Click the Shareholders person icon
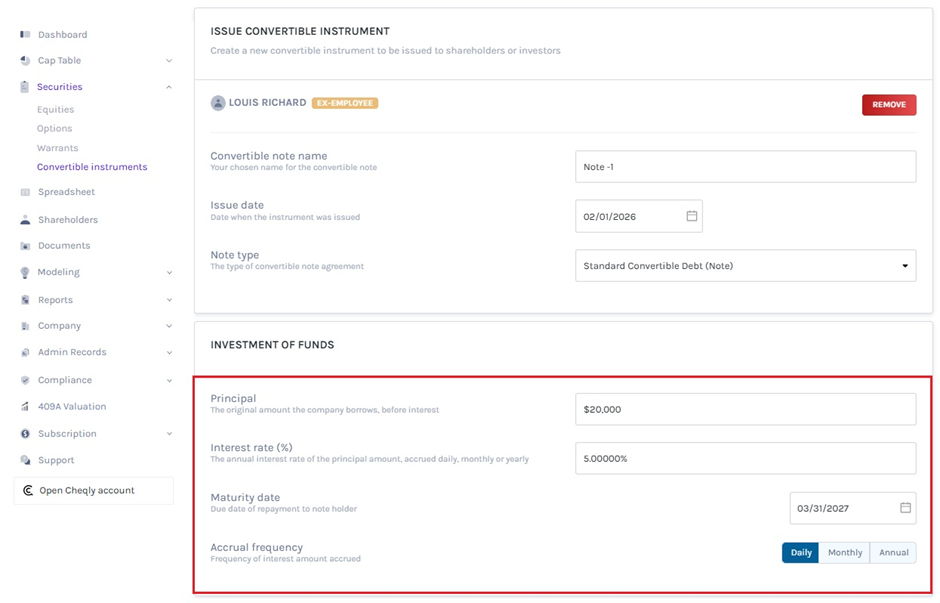This screenshot has width=940, height=603. click(25, 220)
